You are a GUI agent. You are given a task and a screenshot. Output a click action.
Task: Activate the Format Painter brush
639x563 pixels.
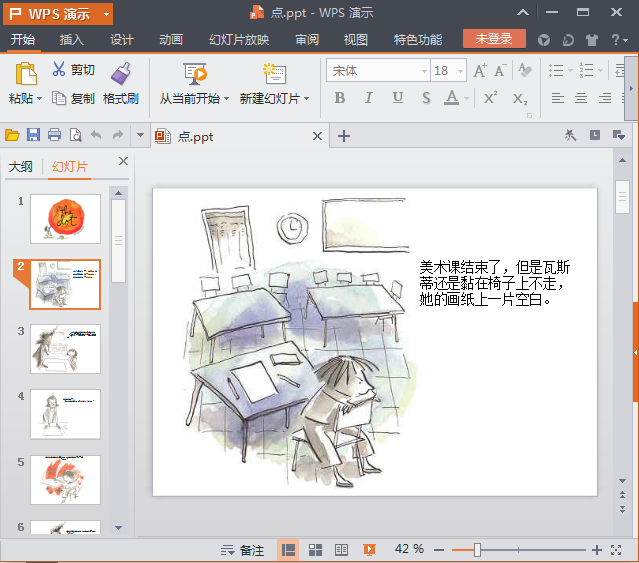click(x=121, y=74)
